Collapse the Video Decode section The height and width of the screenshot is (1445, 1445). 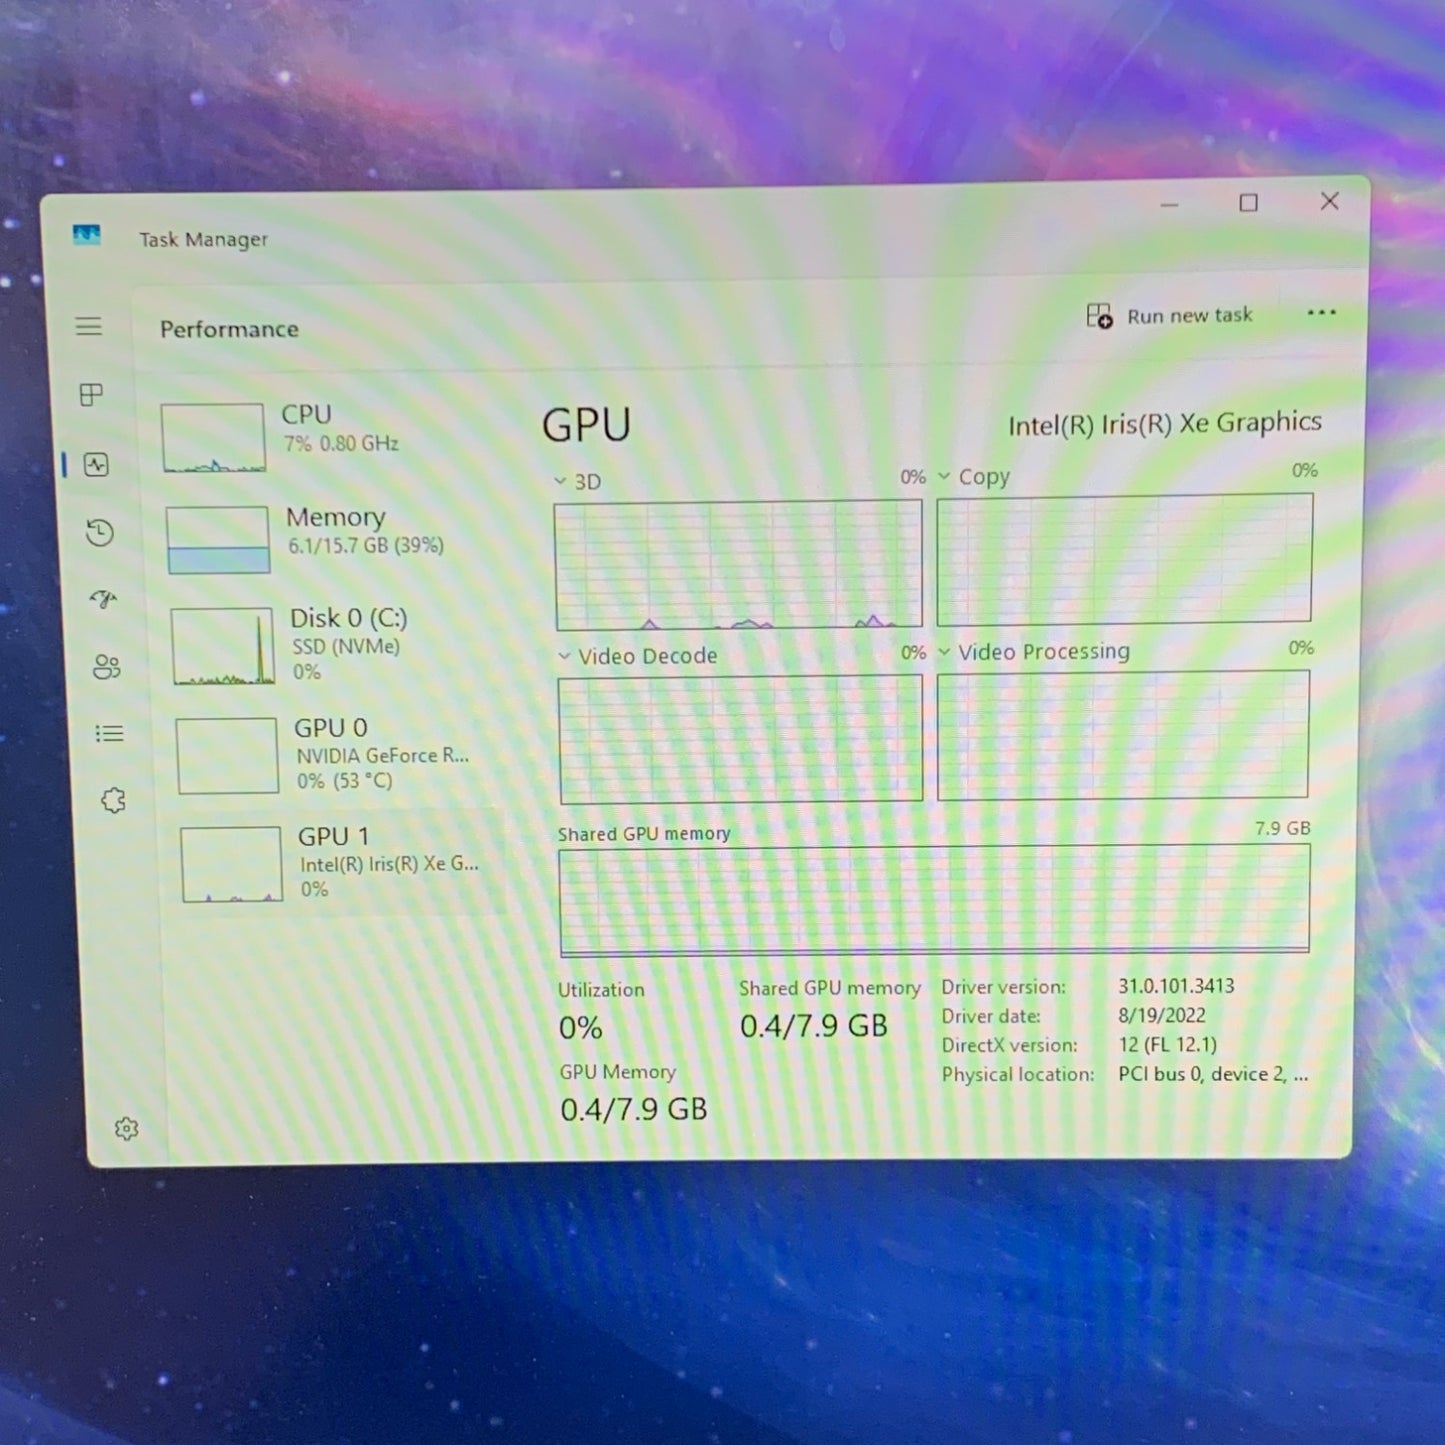coord(563,656)
